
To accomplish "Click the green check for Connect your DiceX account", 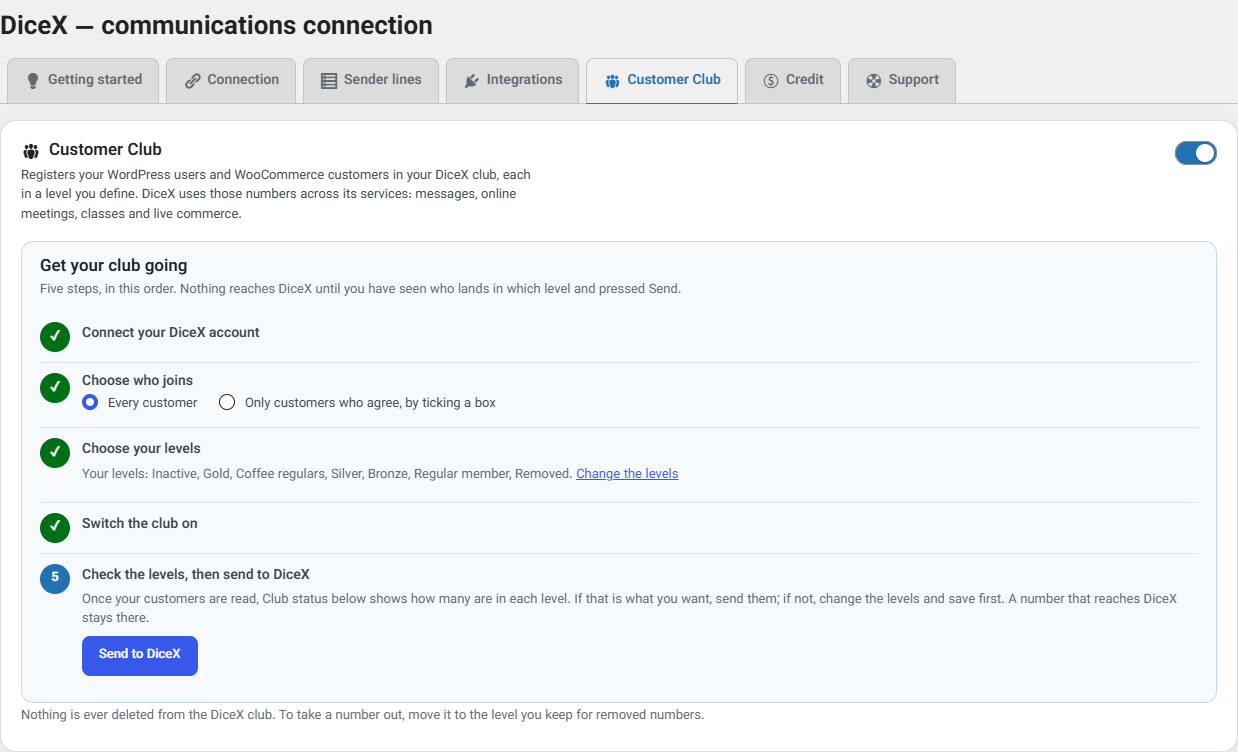I will click(55, 337).
